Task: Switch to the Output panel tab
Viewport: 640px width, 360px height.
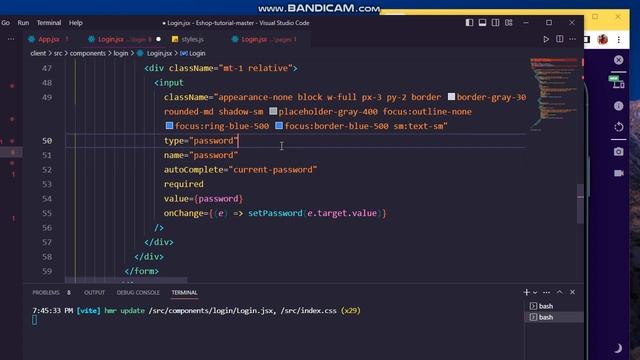Action: click(94, 293)
